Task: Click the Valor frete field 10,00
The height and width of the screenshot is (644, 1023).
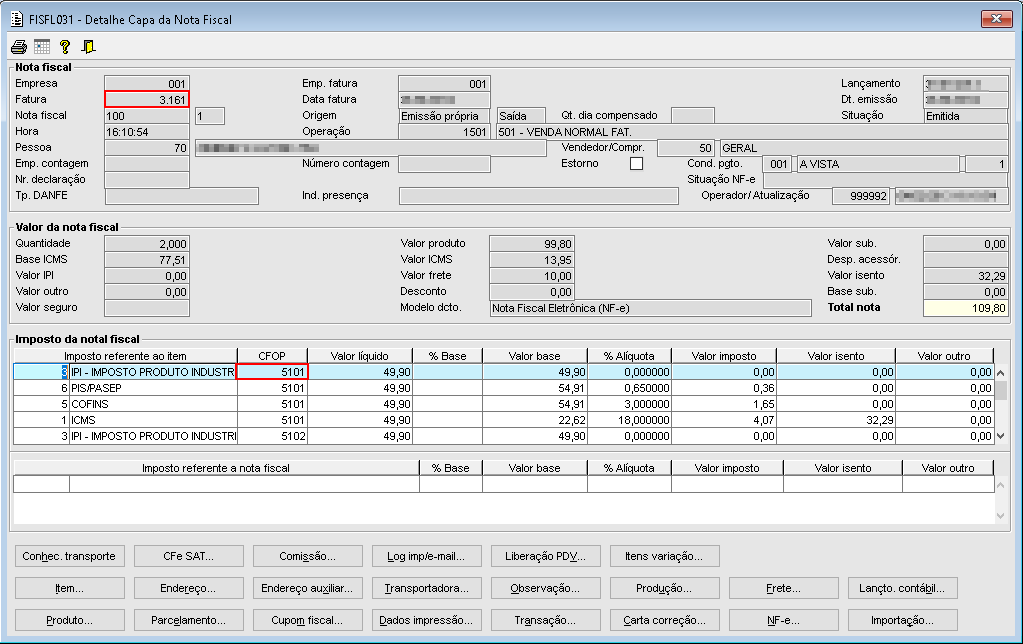Action: point(532,276)
